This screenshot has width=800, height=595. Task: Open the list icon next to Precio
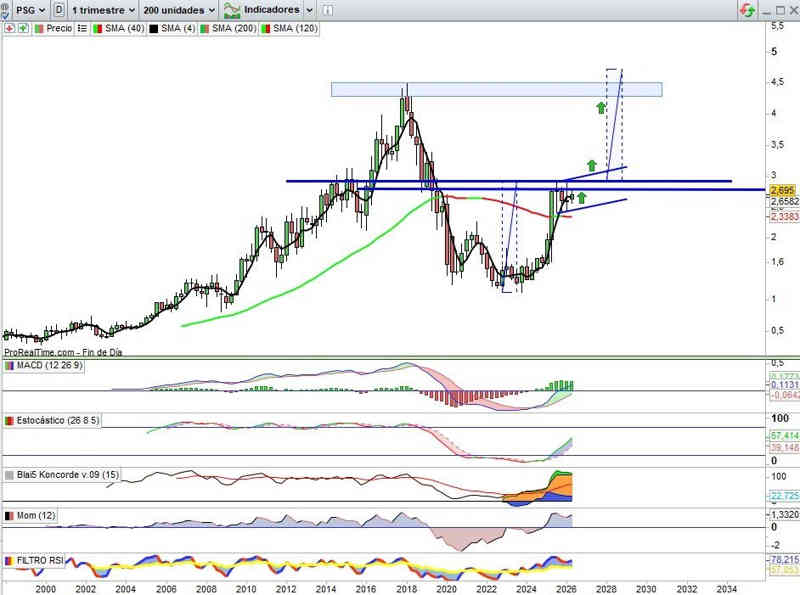point(82,29)
